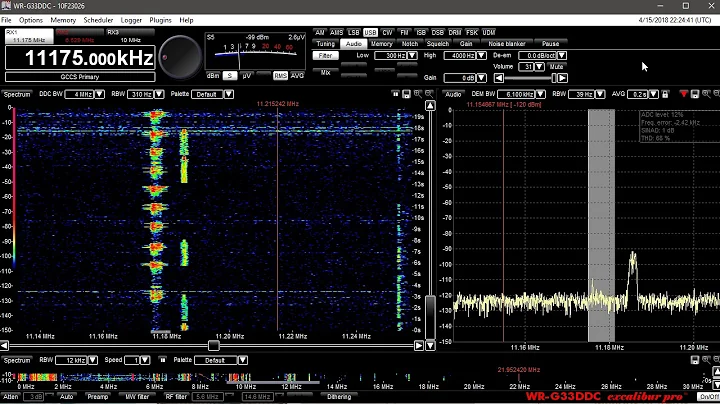Screen dimensions: 720x404
Task: Open the DDC BW dropdown
Action: (100, 94)
